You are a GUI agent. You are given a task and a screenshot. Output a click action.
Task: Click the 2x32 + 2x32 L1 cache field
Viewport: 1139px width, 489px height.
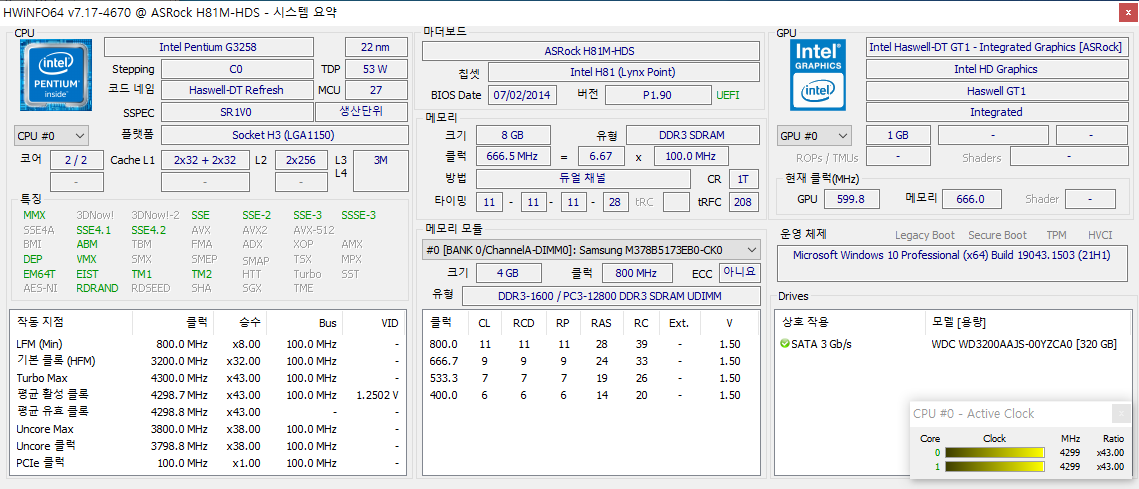tap(205, 160)
